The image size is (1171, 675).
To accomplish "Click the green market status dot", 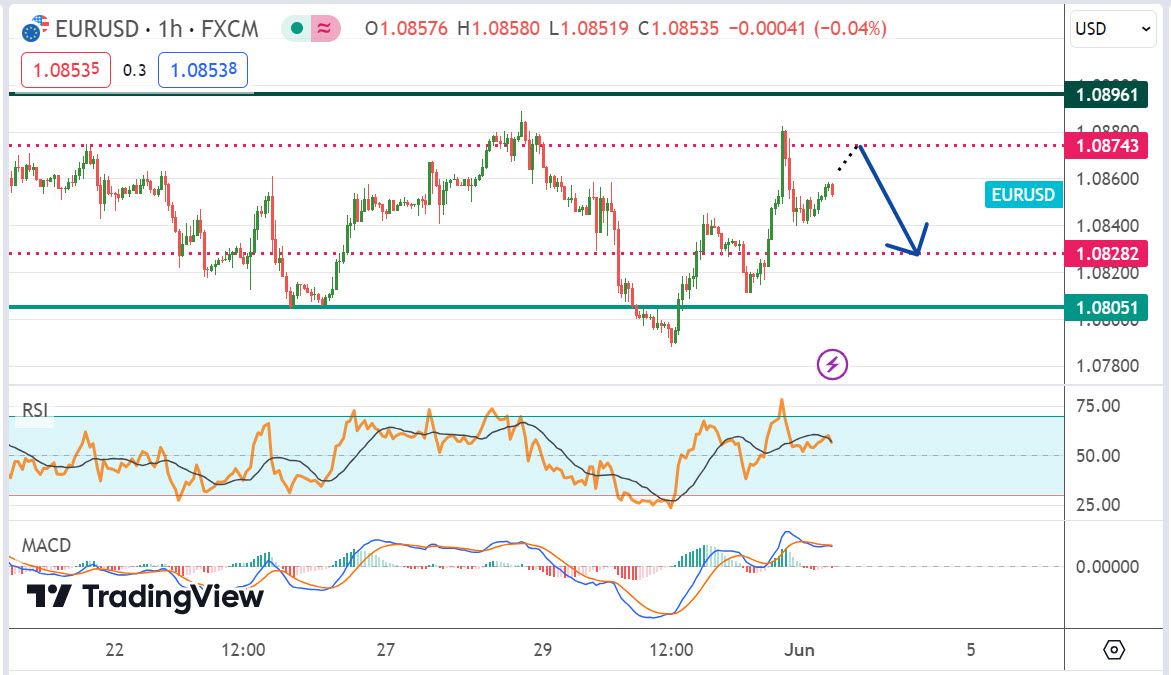I will coord(297,29).
